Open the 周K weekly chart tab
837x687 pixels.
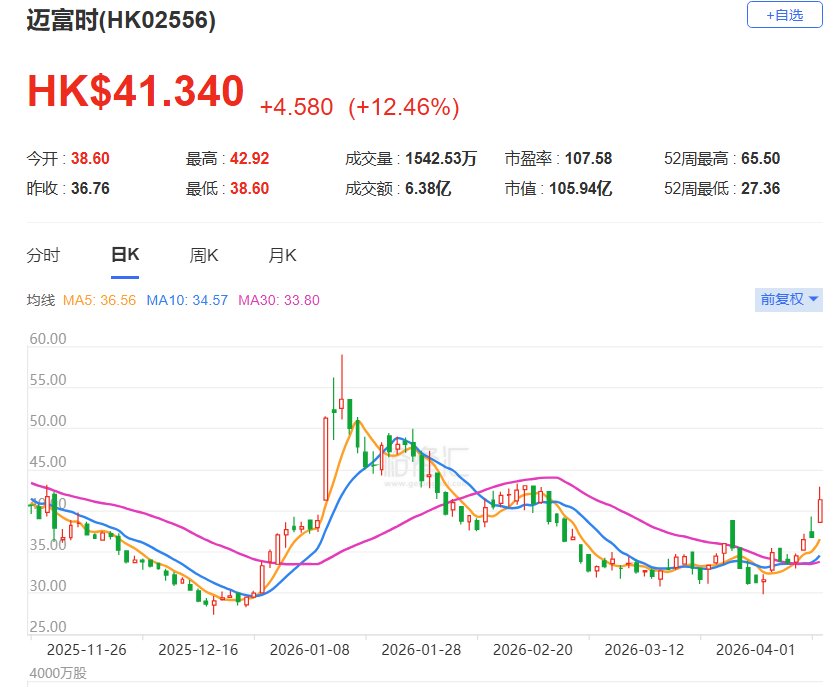coord(204,255)
